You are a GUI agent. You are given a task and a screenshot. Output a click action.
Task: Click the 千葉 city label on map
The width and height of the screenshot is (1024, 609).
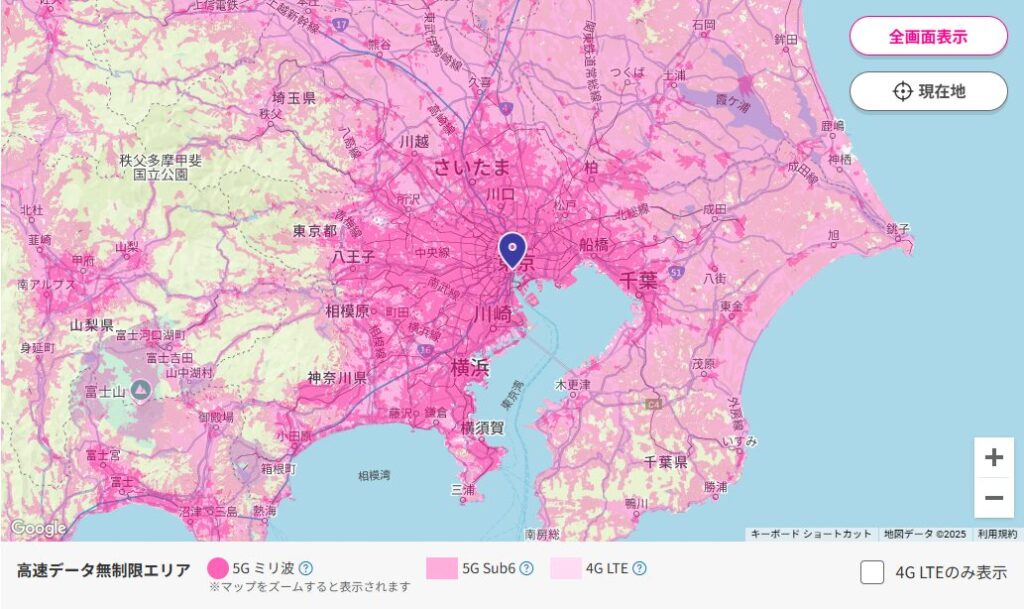pos(638,281)
